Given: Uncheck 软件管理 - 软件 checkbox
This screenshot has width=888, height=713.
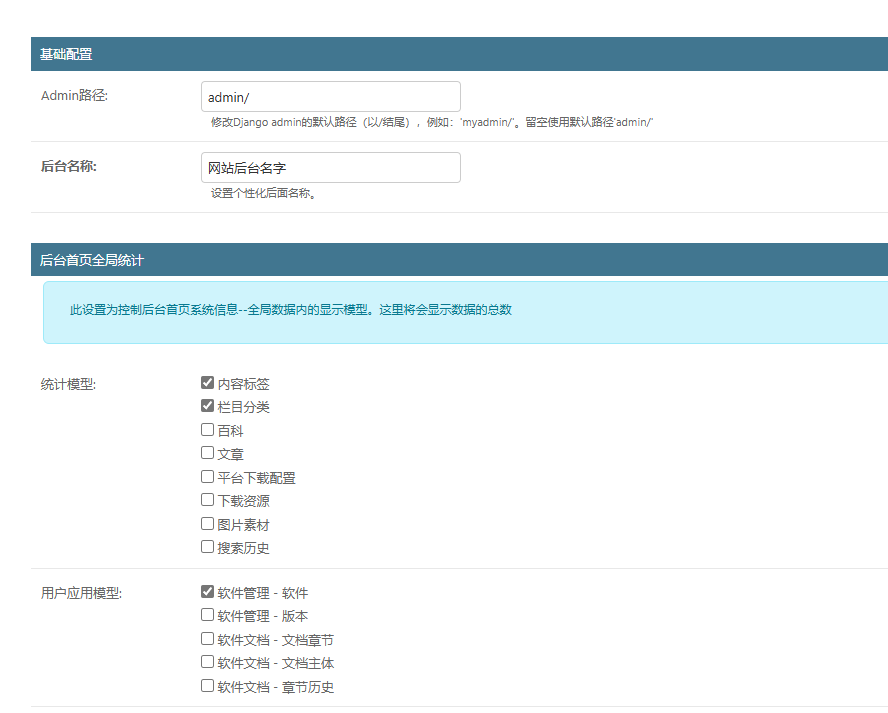Looking at the screenshot, I should point(207,592).
